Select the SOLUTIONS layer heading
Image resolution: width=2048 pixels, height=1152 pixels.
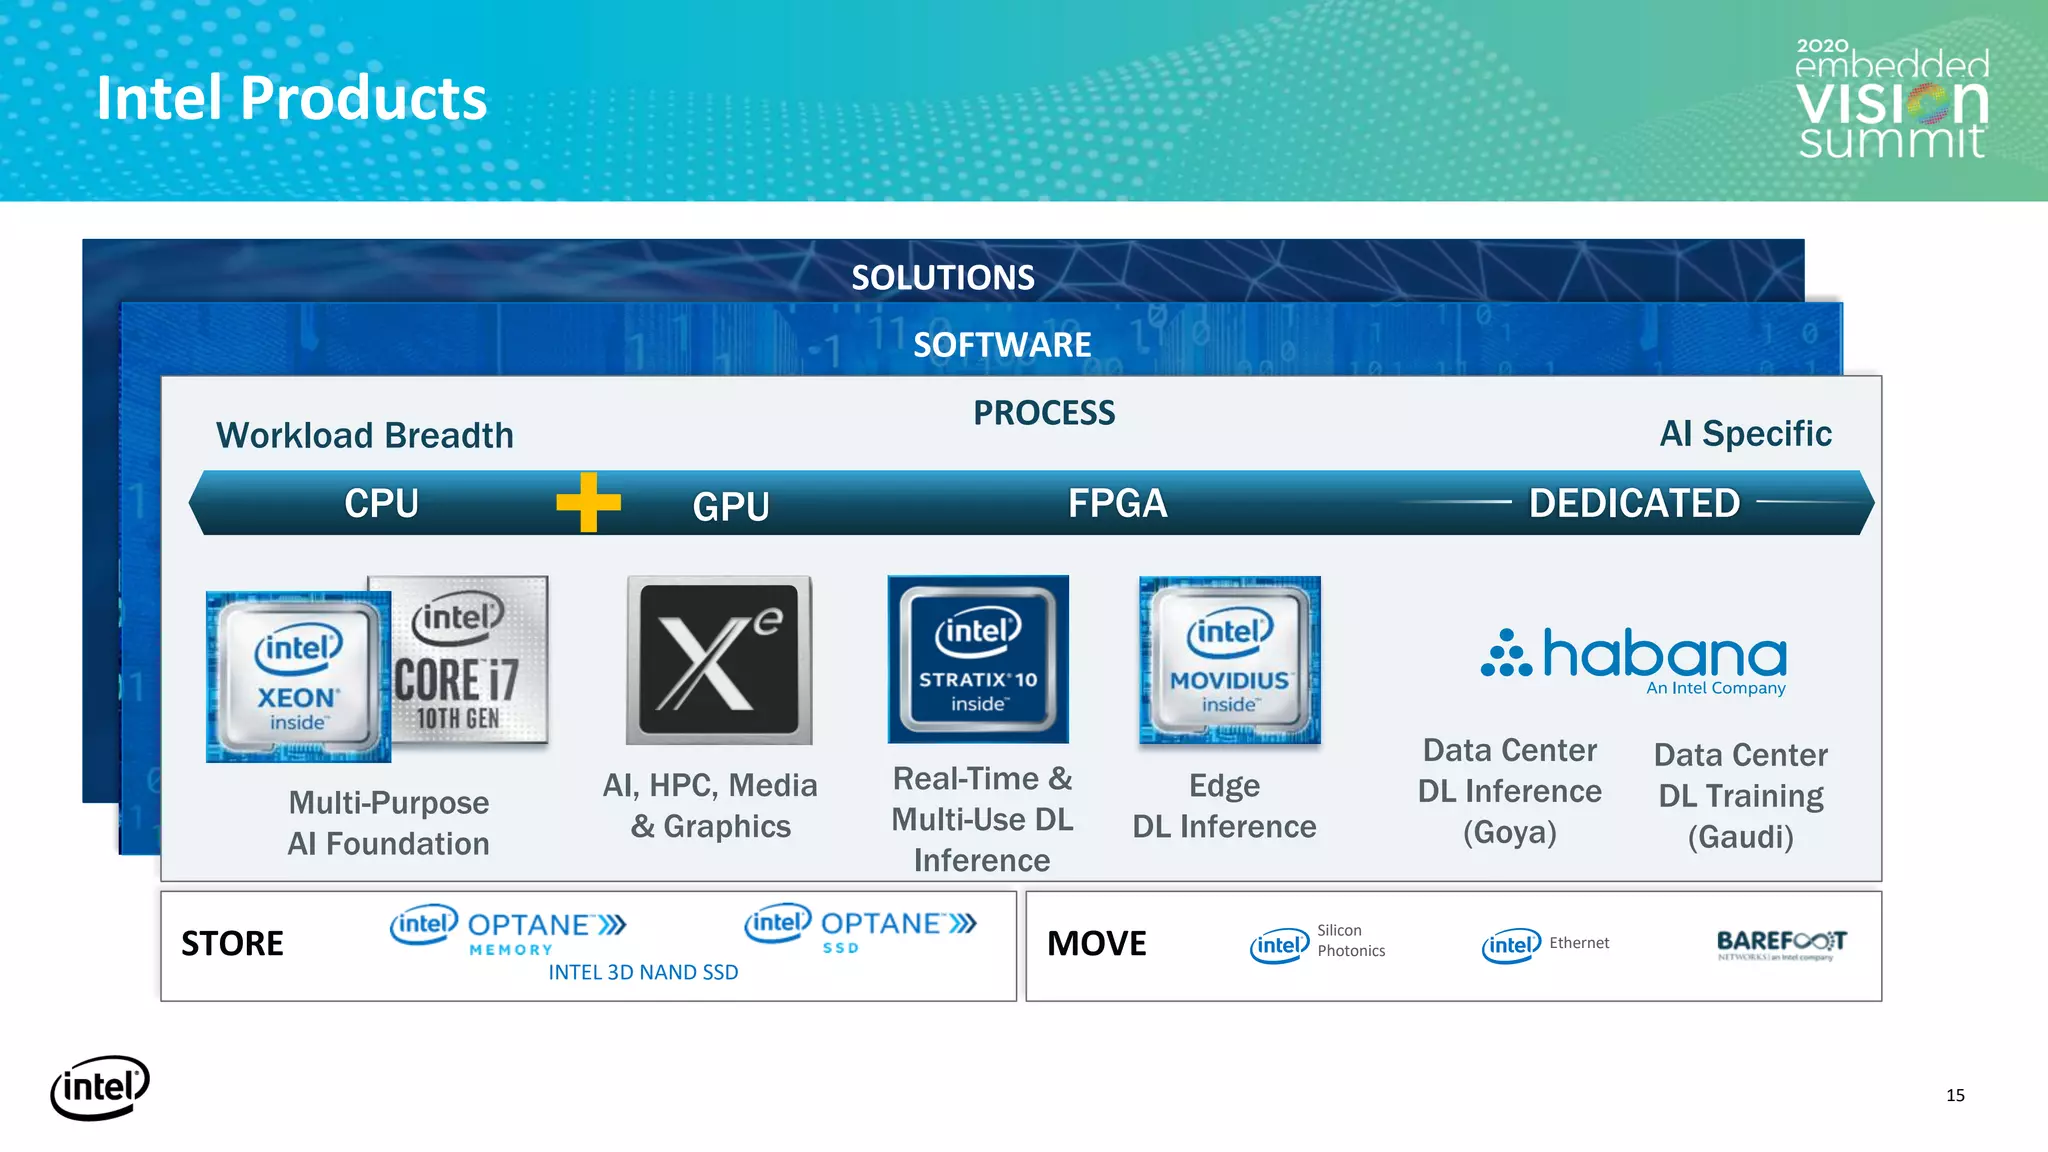[942, 277]
